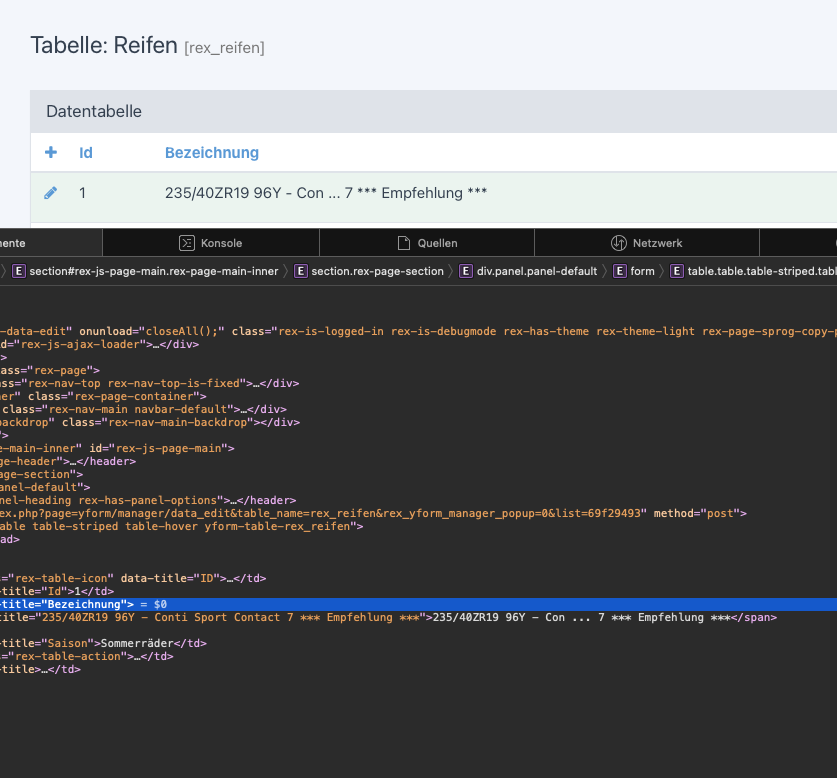Image resolution: width=837 pixels, height=778 pixels.
Task: Click the [rex_reifen] table name label
Action: point(224,48)
